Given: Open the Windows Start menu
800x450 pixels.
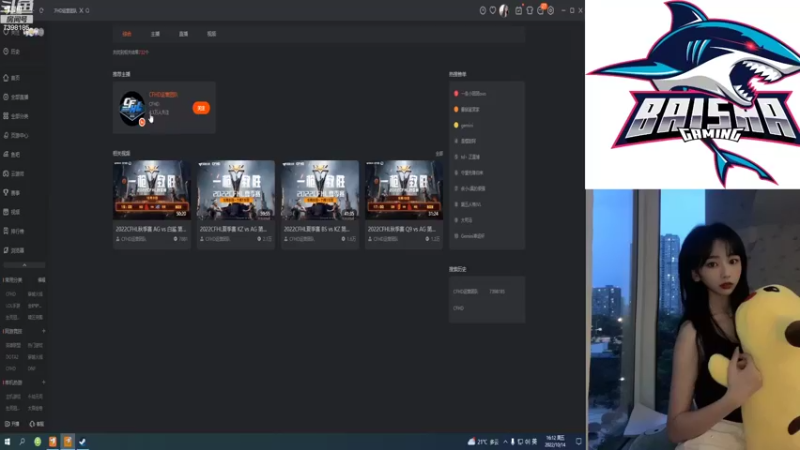Looking at the screenshot, I should click(x=7, y=441).
